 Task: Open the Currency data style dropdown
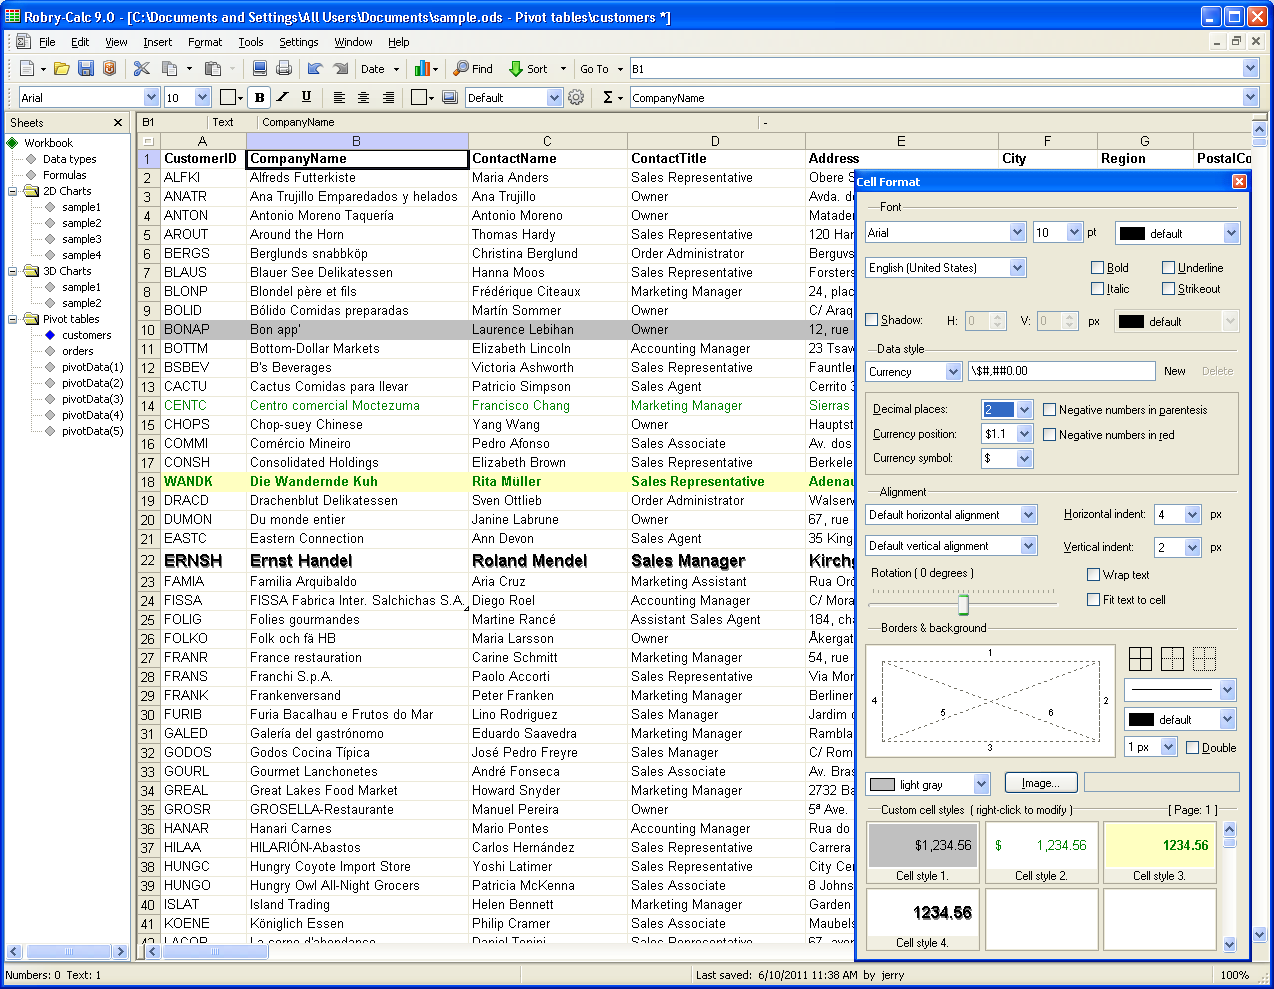click(954, 372)
